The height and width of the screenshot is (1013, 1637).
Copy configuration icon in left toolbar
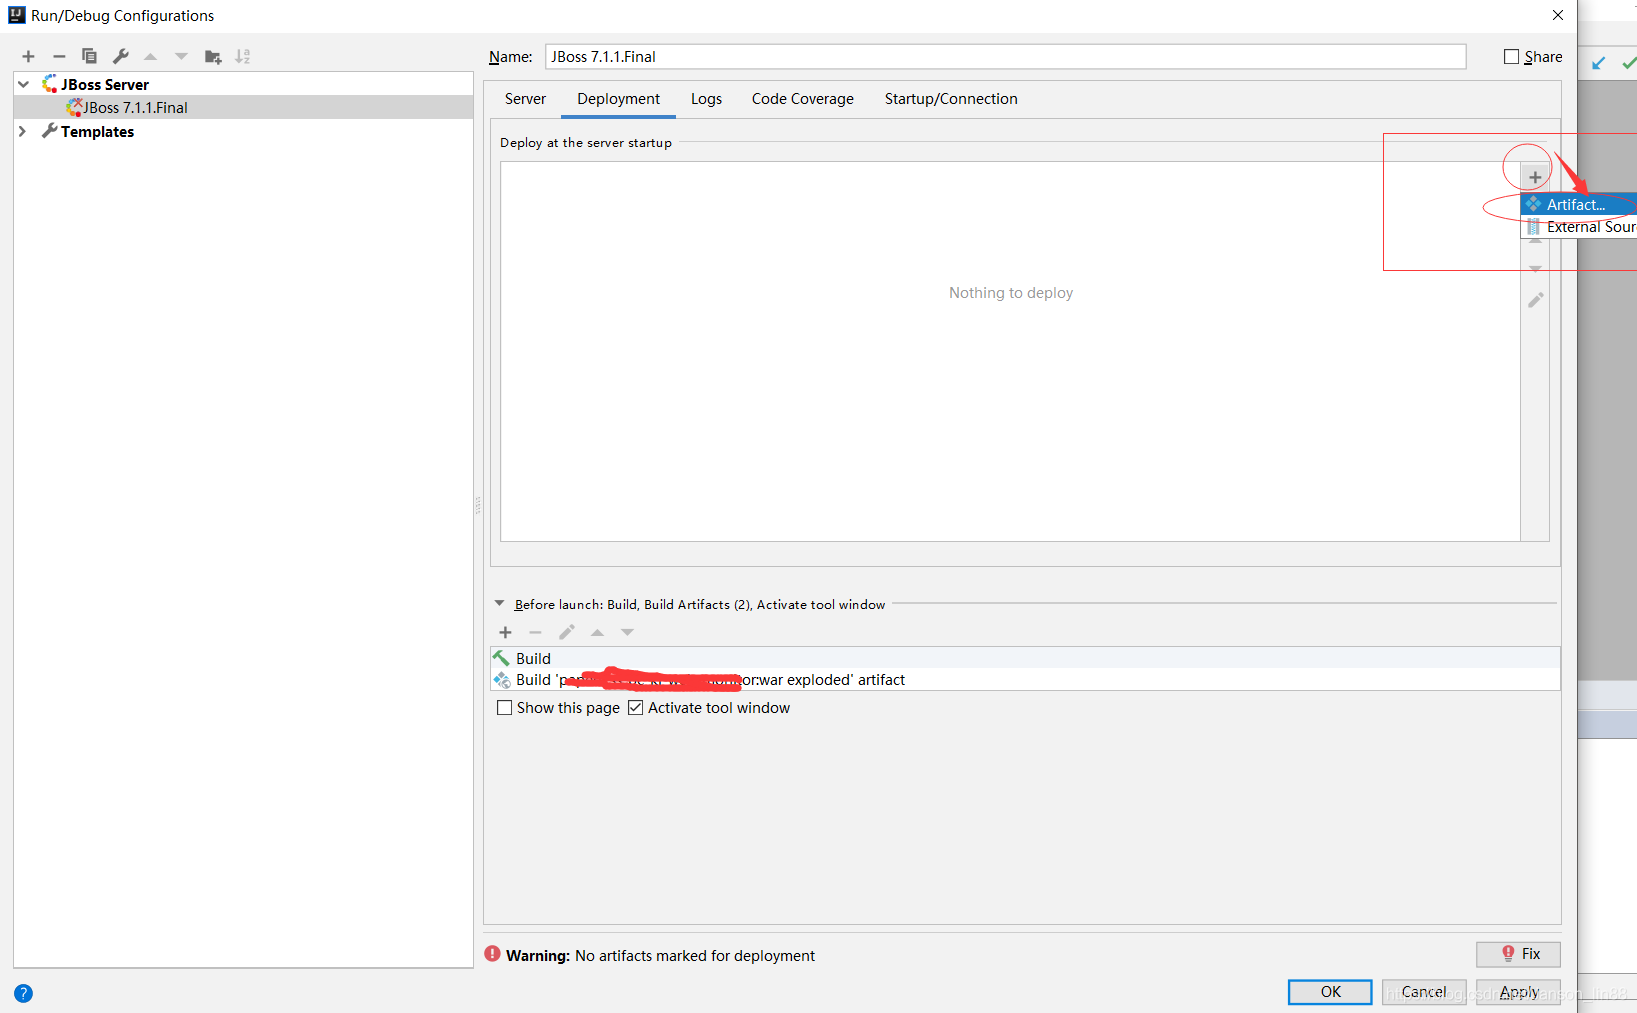[89, 56]
